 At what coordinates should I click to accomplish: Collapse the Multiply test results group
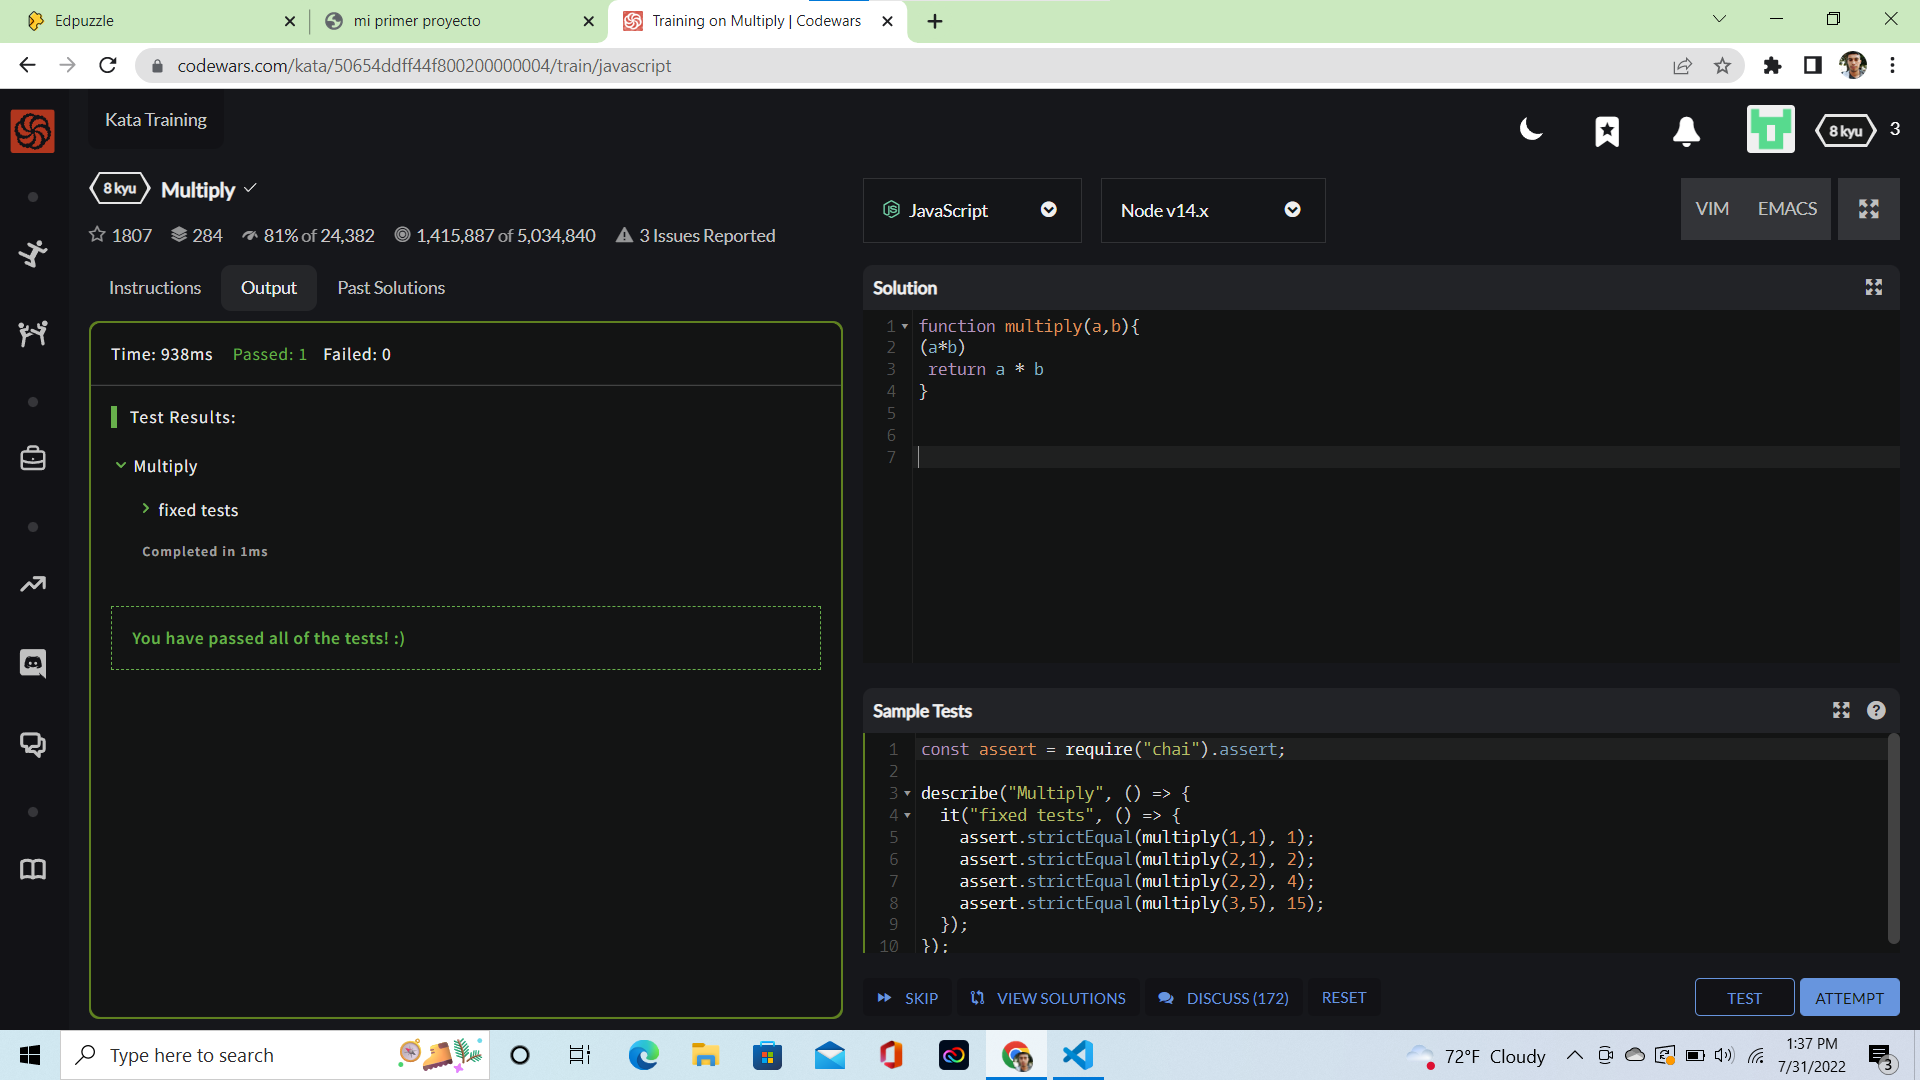tap(120, 465)
